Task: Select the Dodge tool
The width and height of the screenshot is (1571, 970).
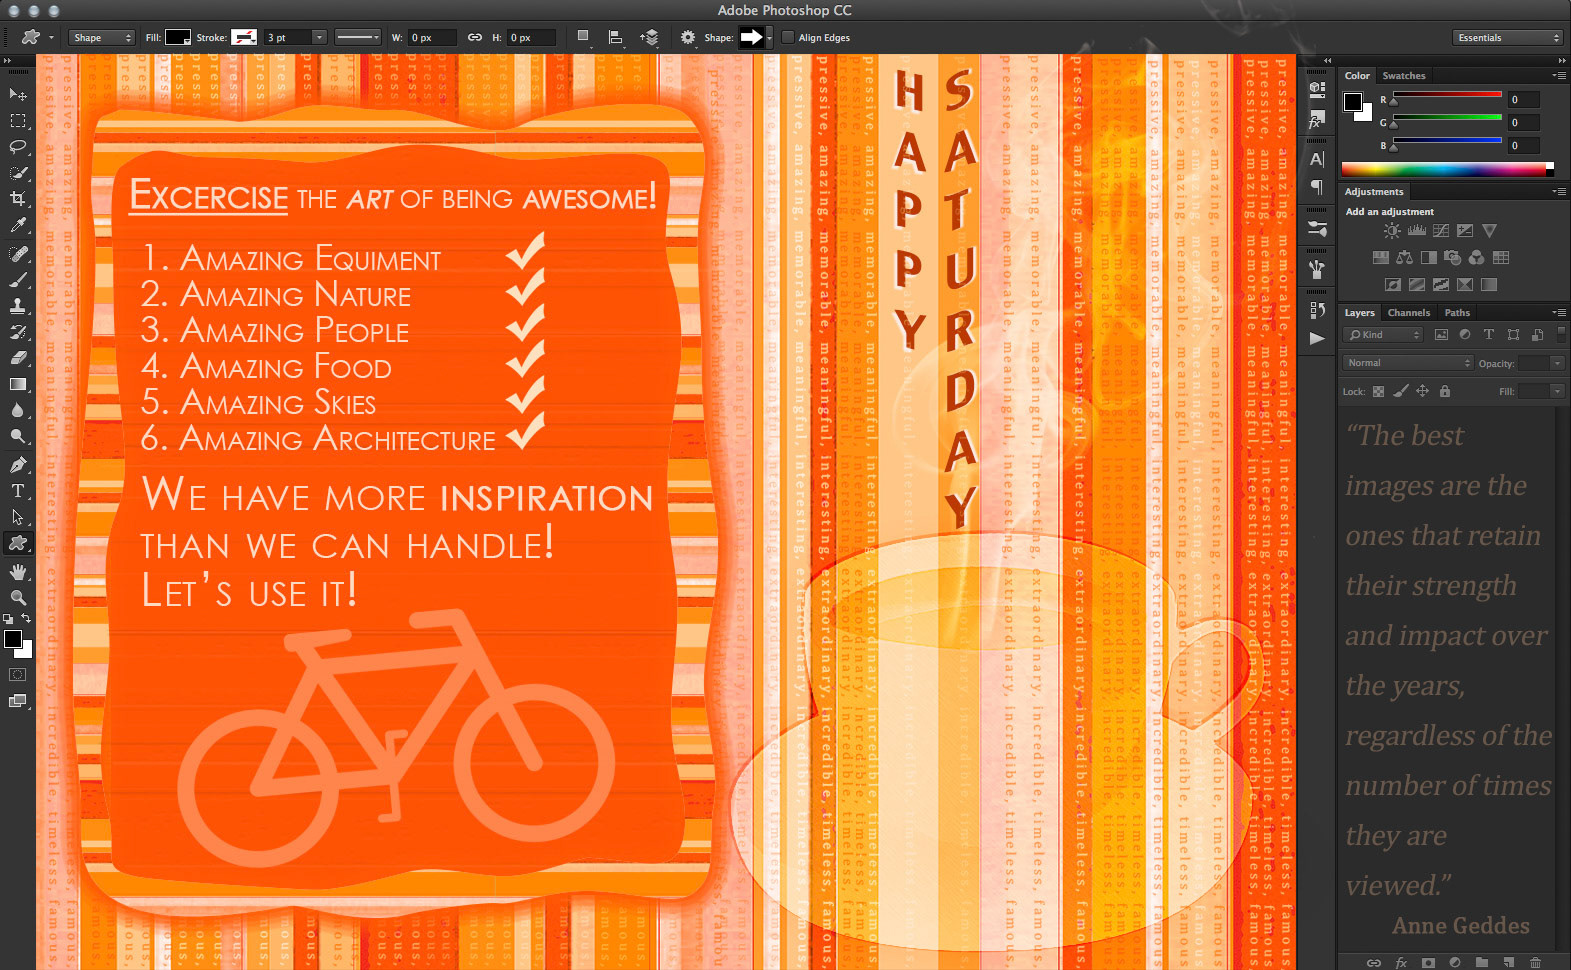Action: click(17, 436)
